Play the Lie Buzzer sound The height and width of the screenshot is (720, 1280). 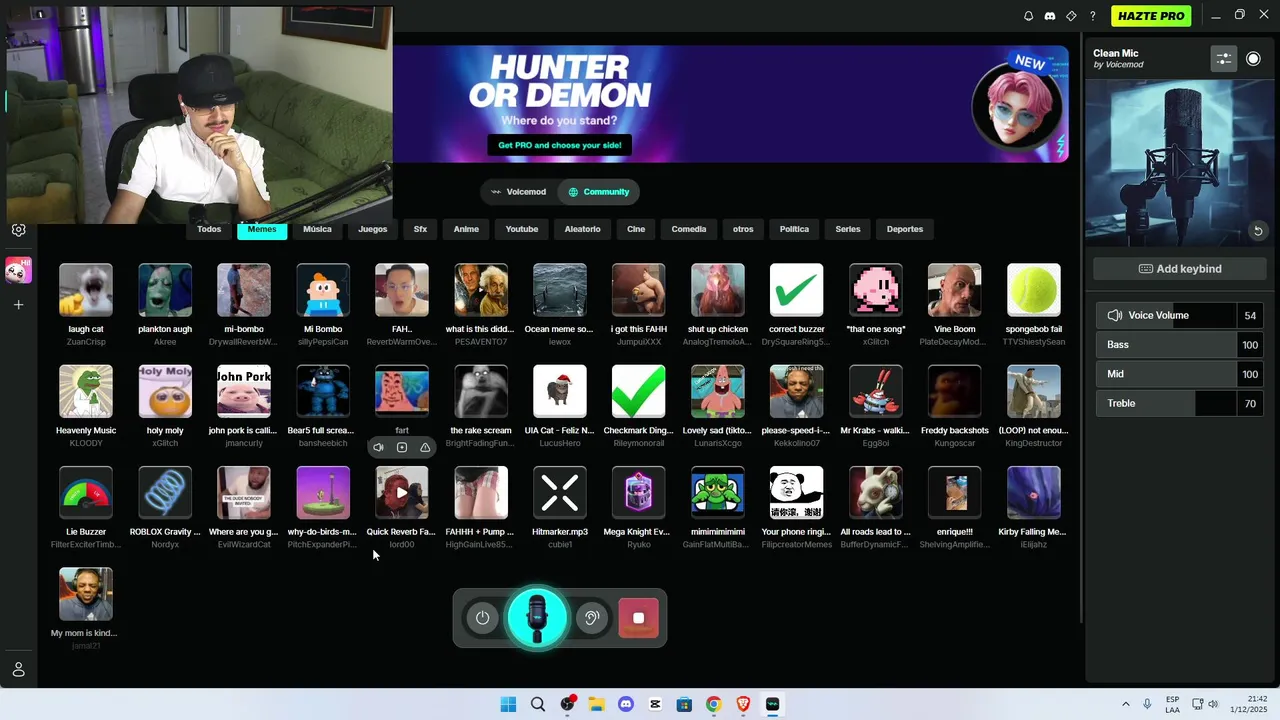[x=86, y=493]
